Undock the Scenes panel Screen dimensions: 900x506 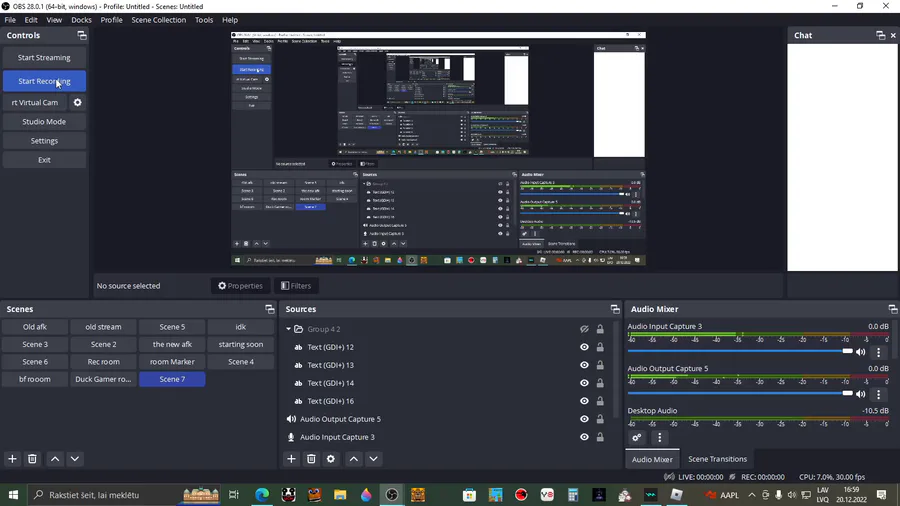pos(270,309)
